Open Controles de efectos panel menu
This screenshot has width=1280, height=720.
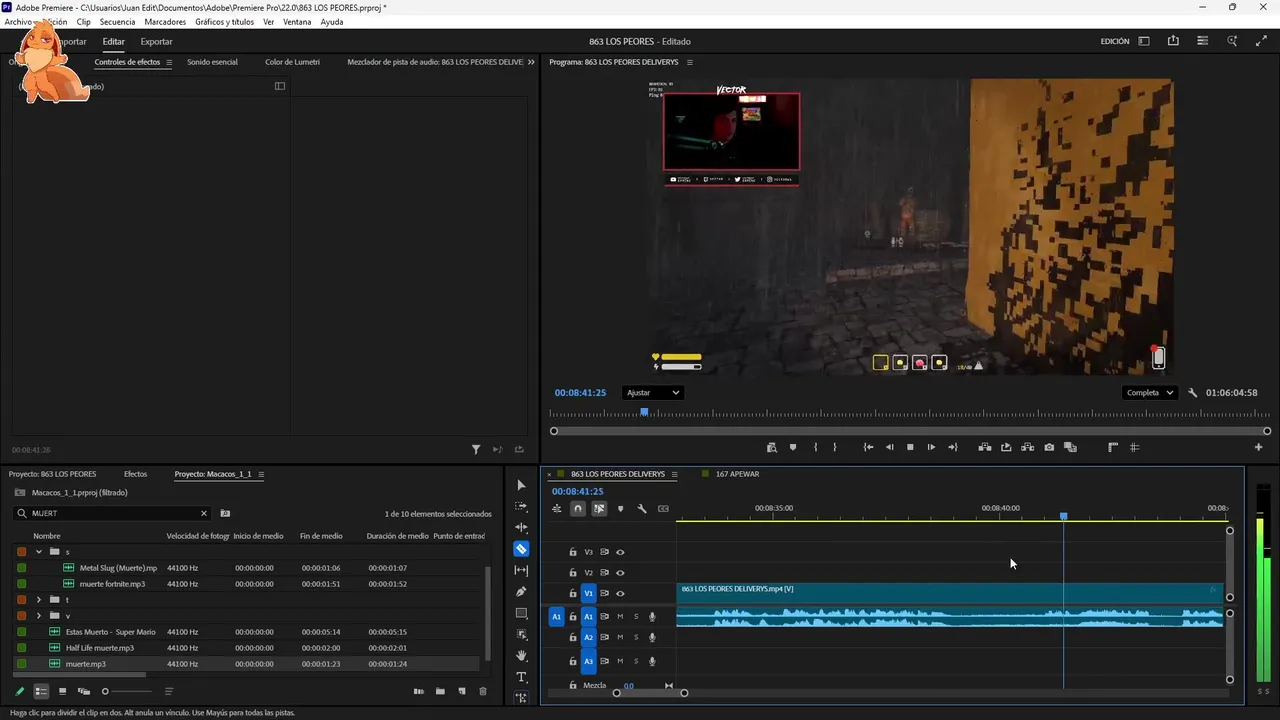pyautogui.click(x=169, y=62)
